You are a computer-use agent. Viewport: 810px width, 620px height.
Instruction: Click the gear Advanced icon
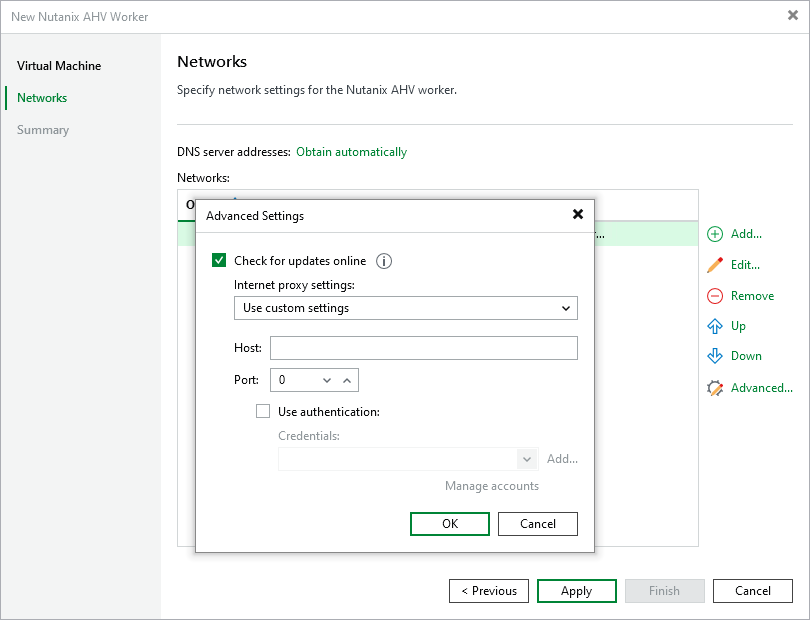[x=715, y=388]
